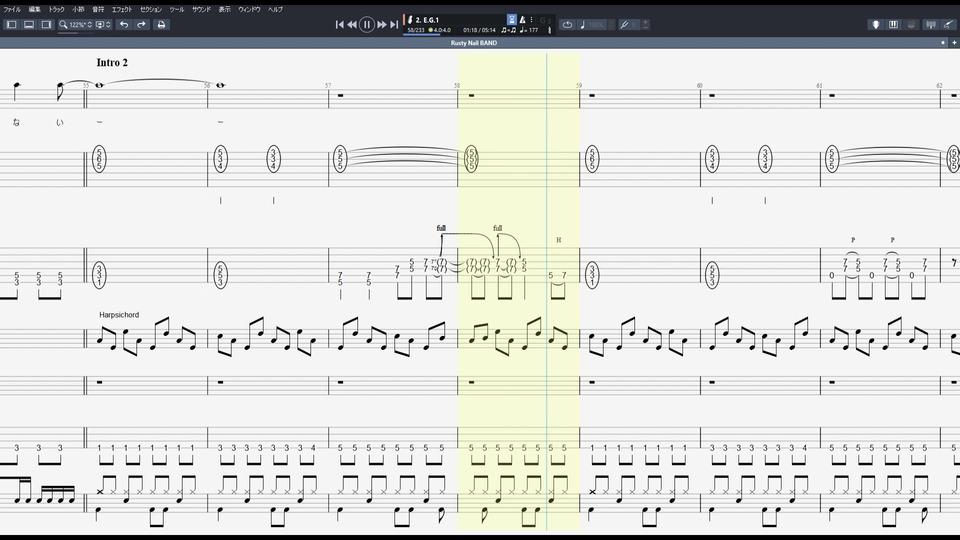960x540 pixels.
Task: Toggle the bottom global view panel
Action: point(29,24)
